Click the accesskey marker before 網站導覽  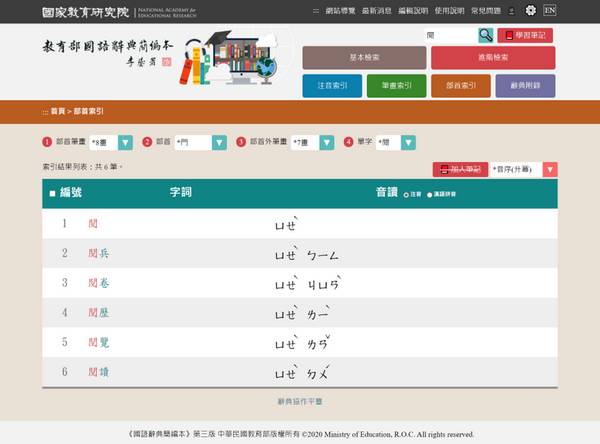[316, 11]
